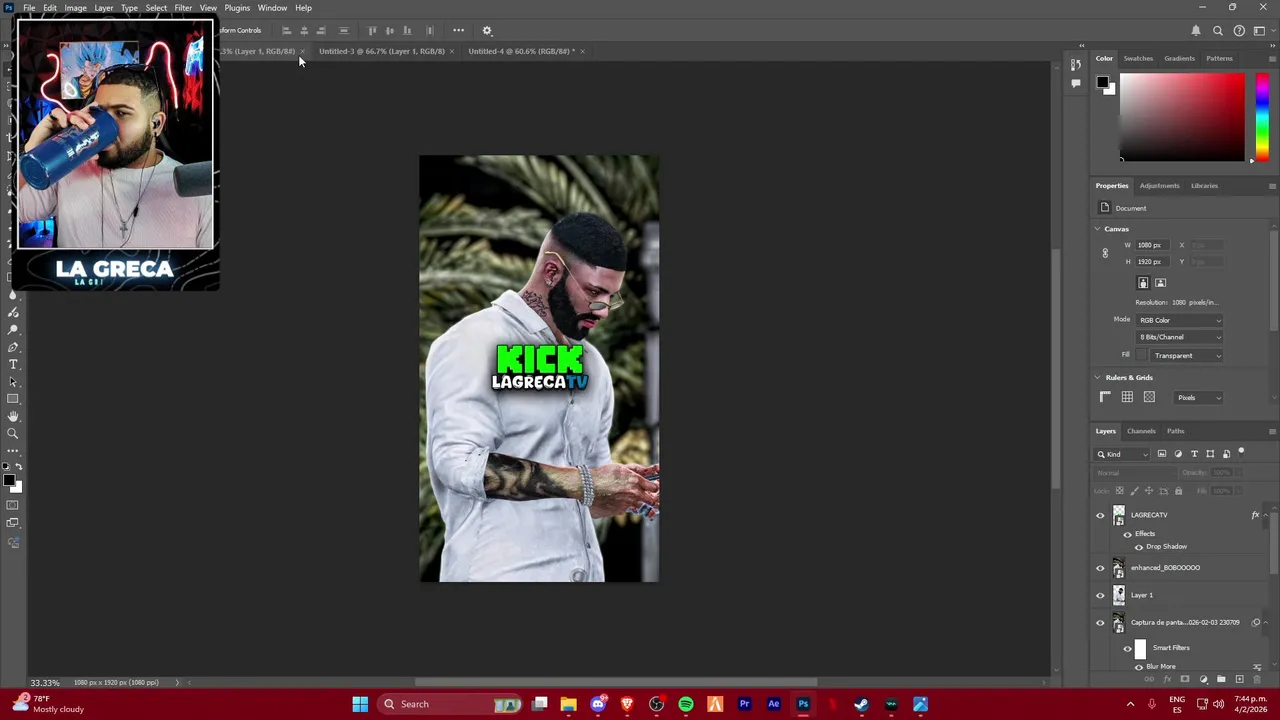Swap foreground and background colors
Image resolution: width=1280 pixels, height=720 pixels.
tap(19, 467)
